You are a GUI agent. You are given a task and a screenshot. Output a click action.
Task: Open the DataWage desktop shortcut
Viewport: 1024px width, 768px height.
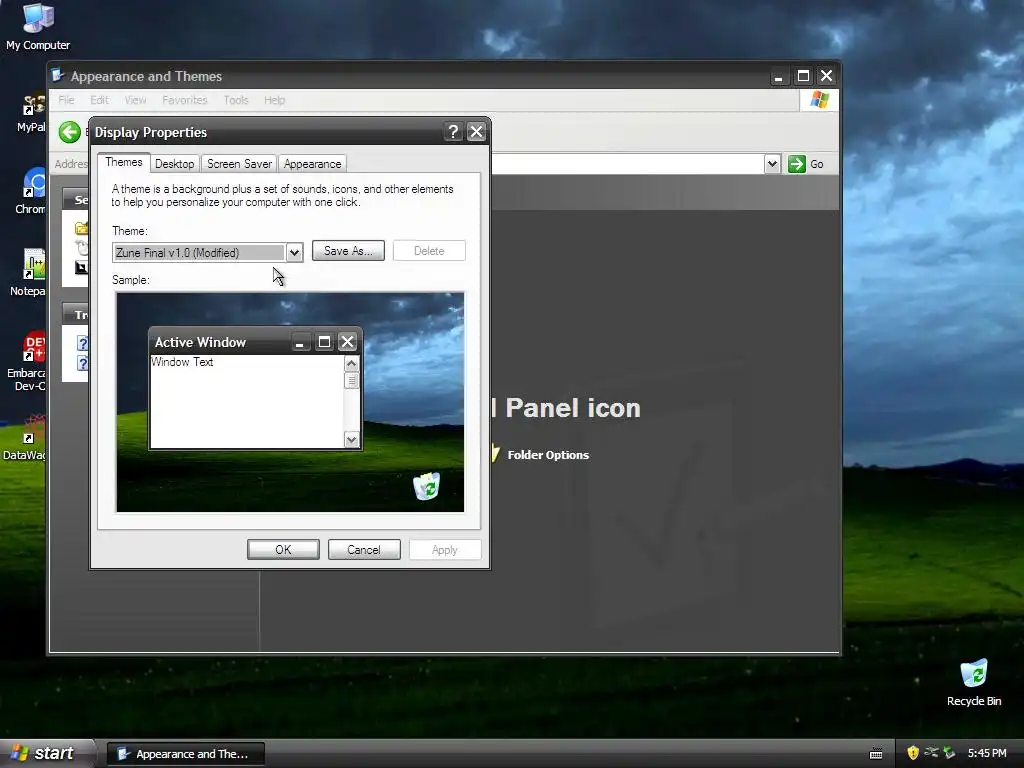[26, 438]
